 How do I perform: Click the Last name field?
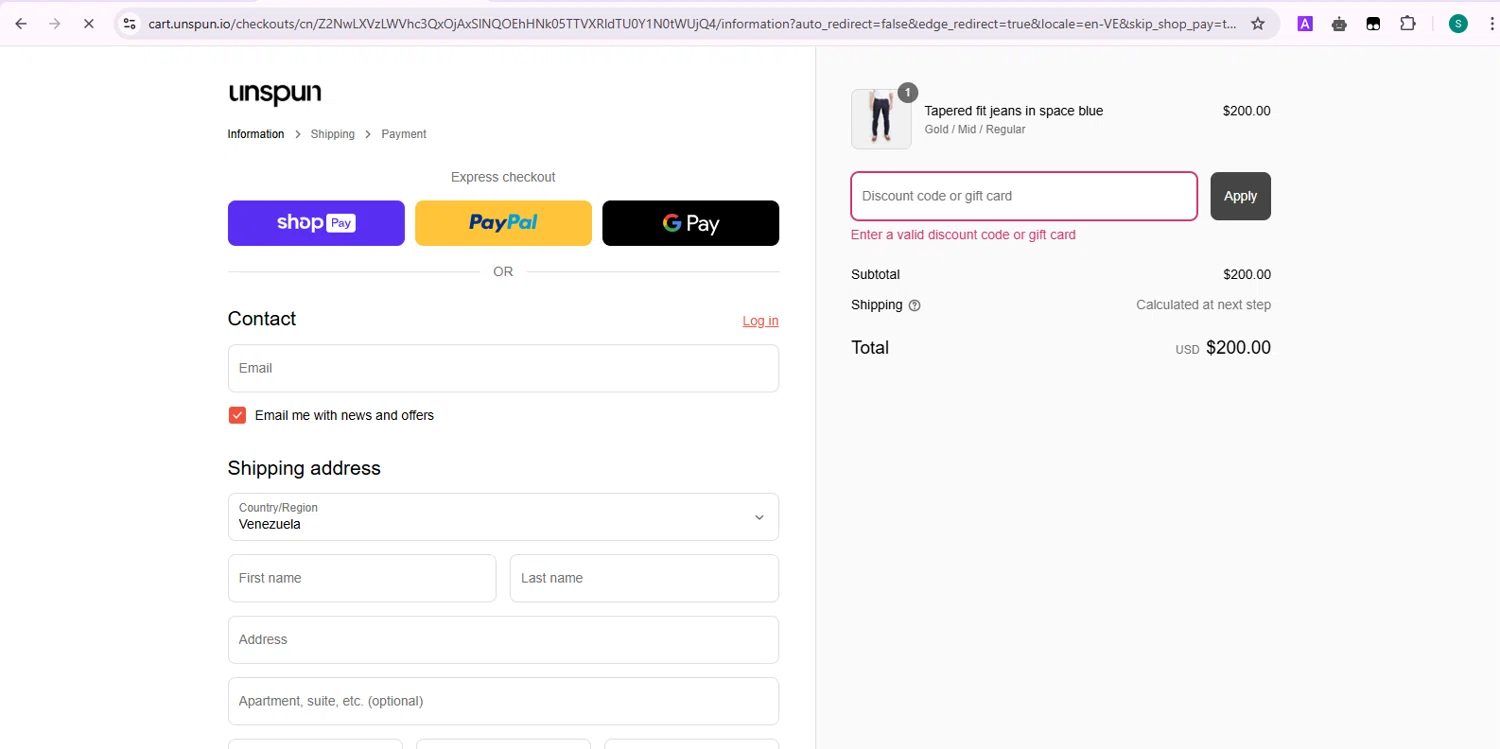tap(644, 578)
